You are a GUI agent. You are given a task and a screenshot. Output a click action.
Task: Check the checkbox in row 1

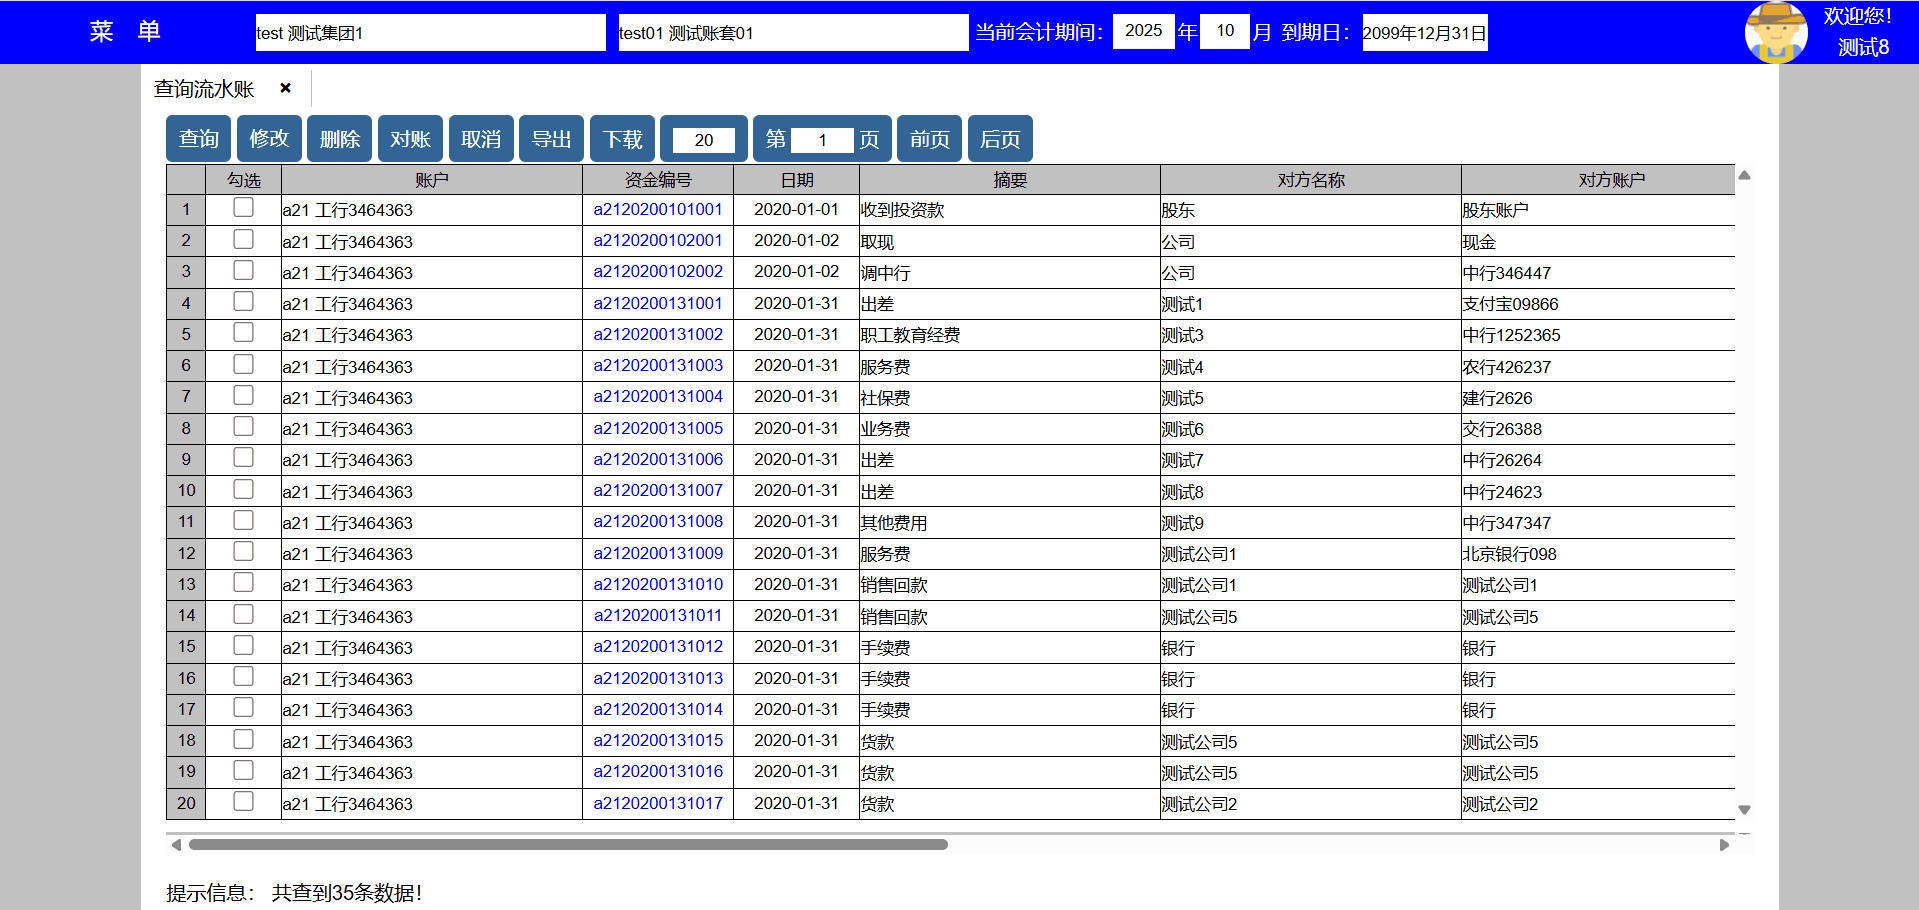click(243, 208)
